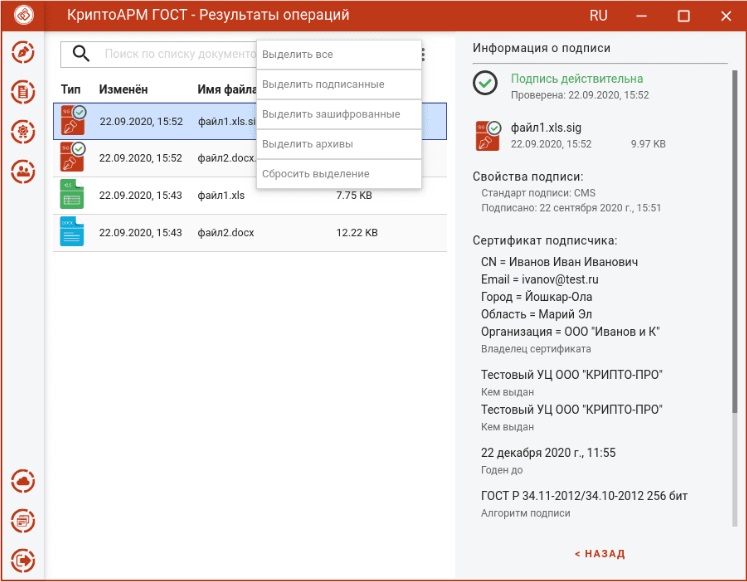Choose 'Выделить подписанные' menu item
Screen dimensions: 747x582
tap(339, 85)
